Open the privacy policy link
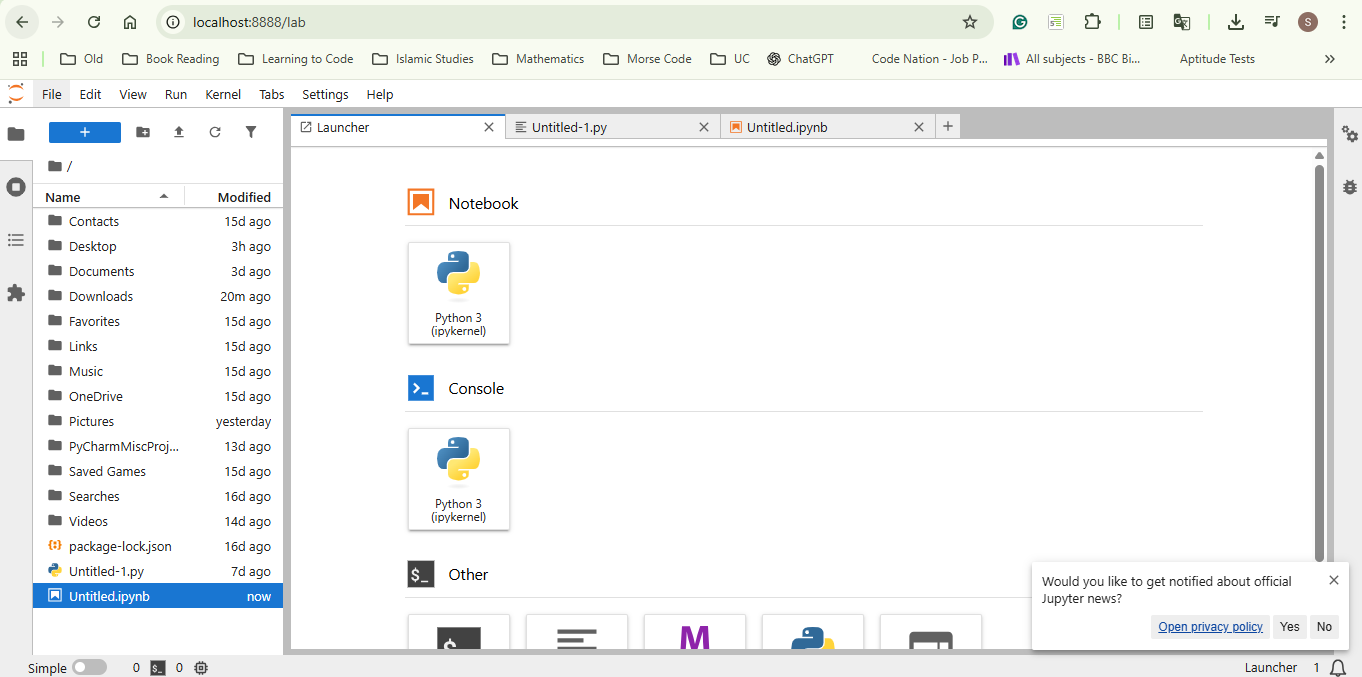Viewport: 1362px width, 677px height. (1210, 627)
